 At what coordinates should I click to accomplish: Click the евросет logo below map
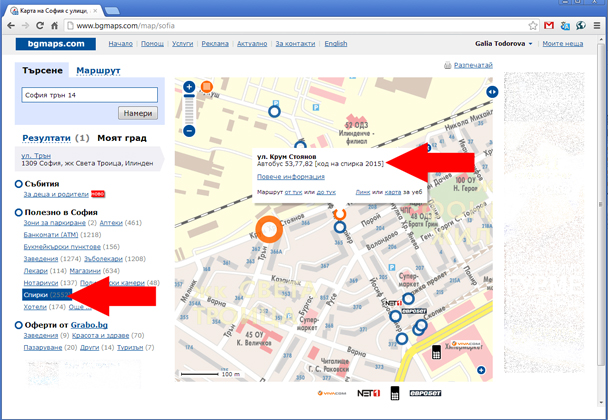point(425,393)
